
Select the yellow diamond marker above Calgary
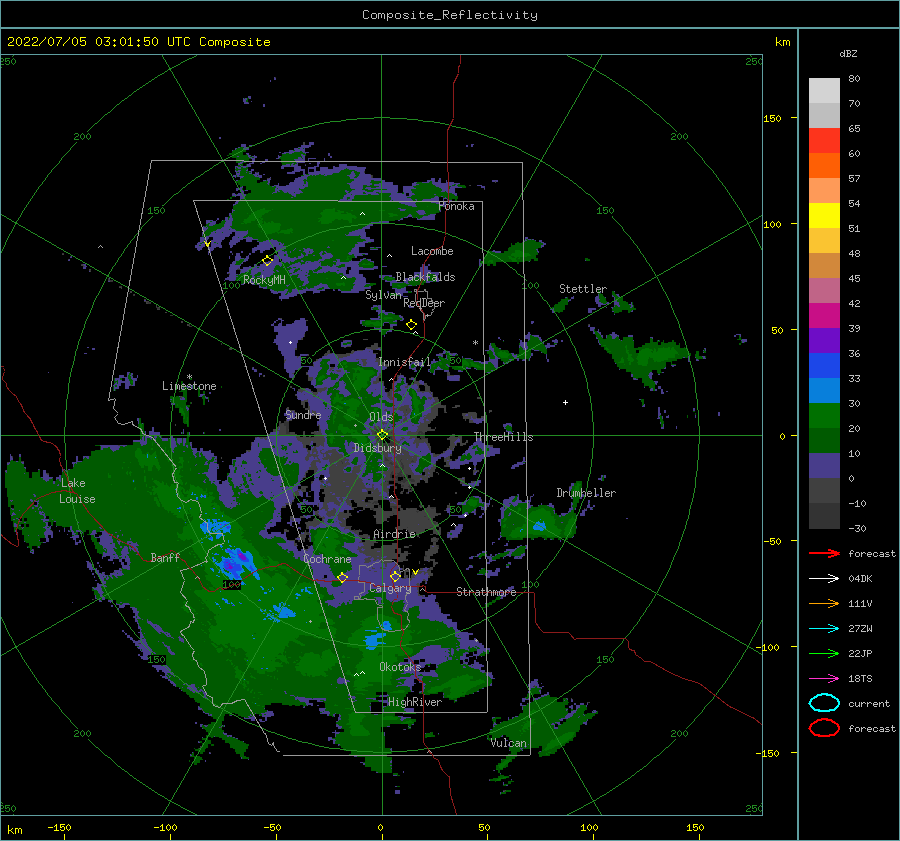tap(395, 576)
